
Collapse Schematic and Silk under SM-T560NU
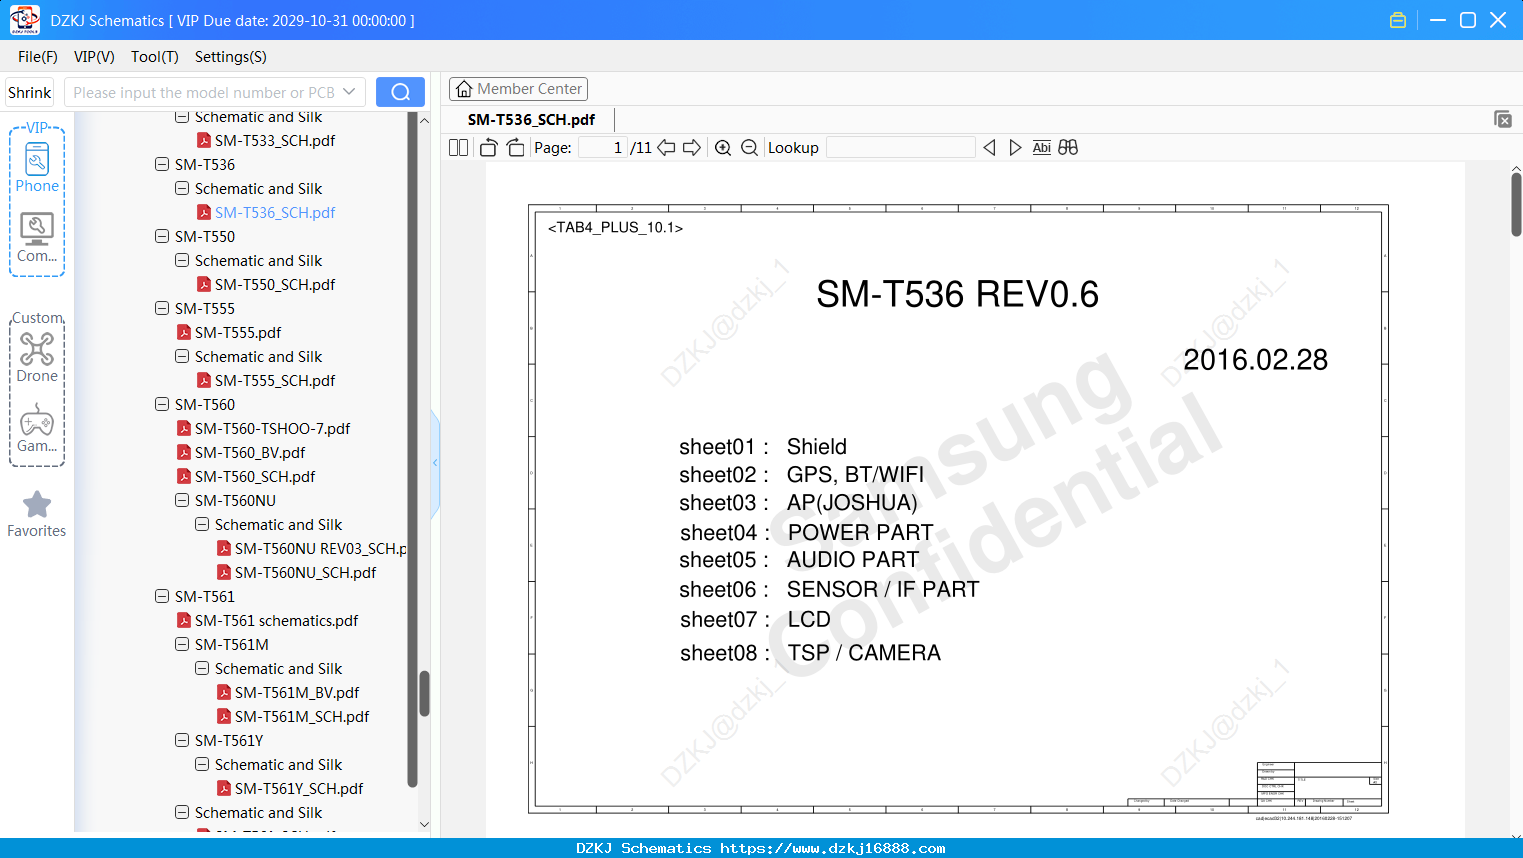coord(202,525)
